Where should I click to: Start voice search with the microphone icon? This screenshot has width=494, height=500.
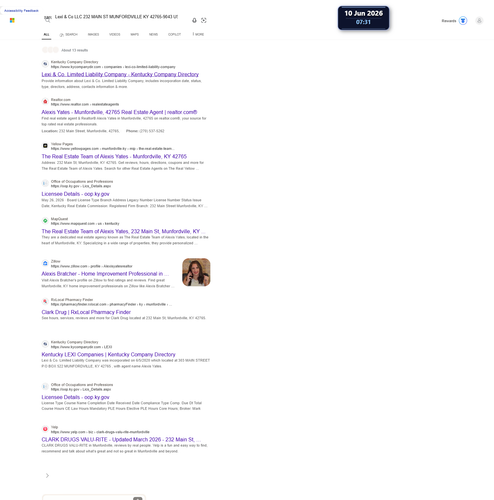click(194, 20)
